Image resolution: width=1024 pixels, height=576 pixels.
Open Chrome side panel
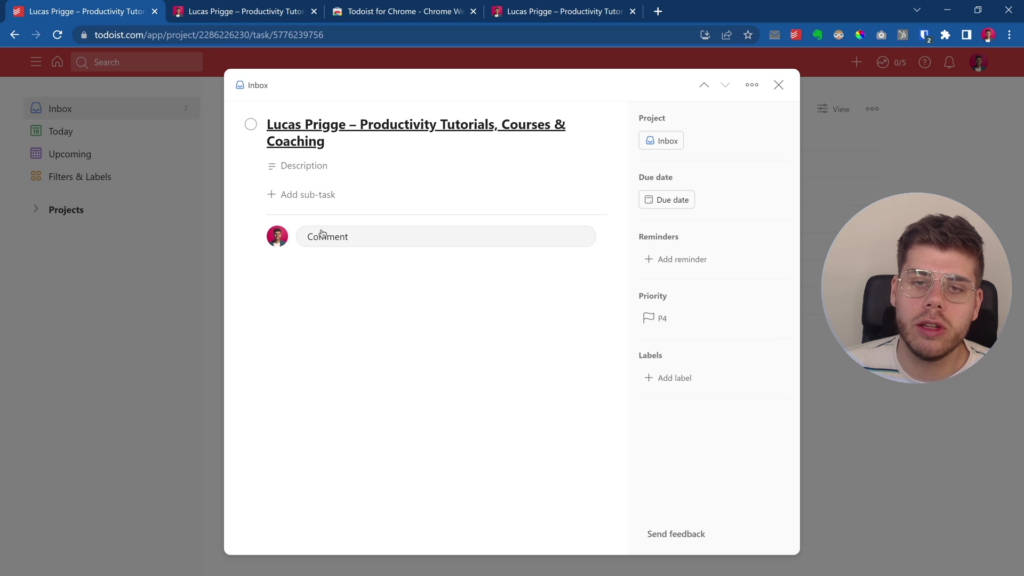(967, 35)
